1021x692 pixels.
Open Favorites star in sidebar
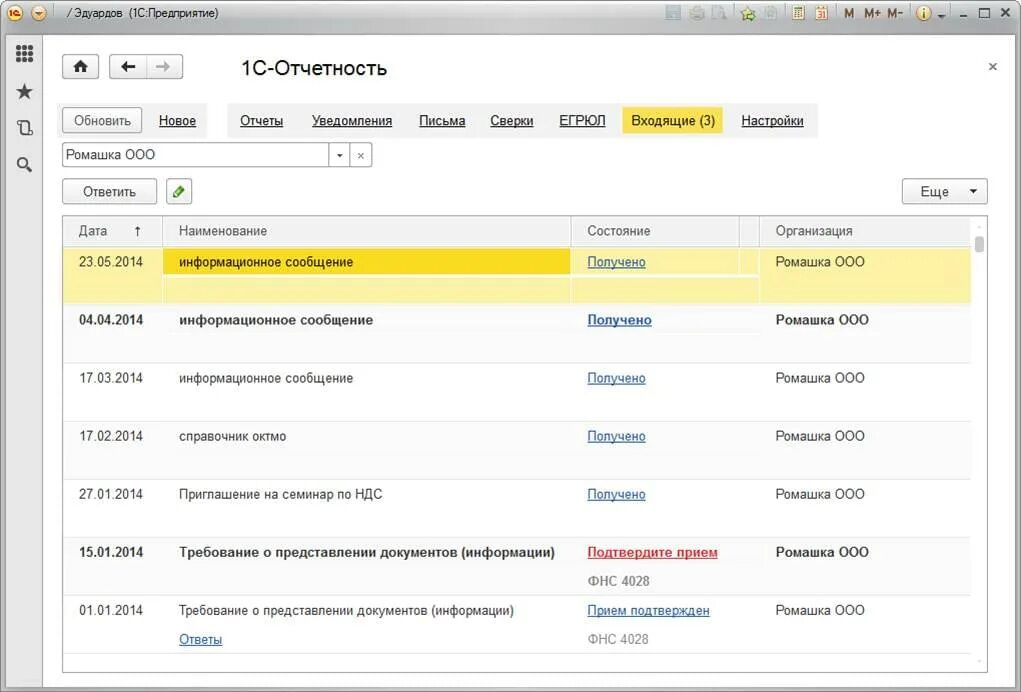pyautogui.click(x=24, y=91)
